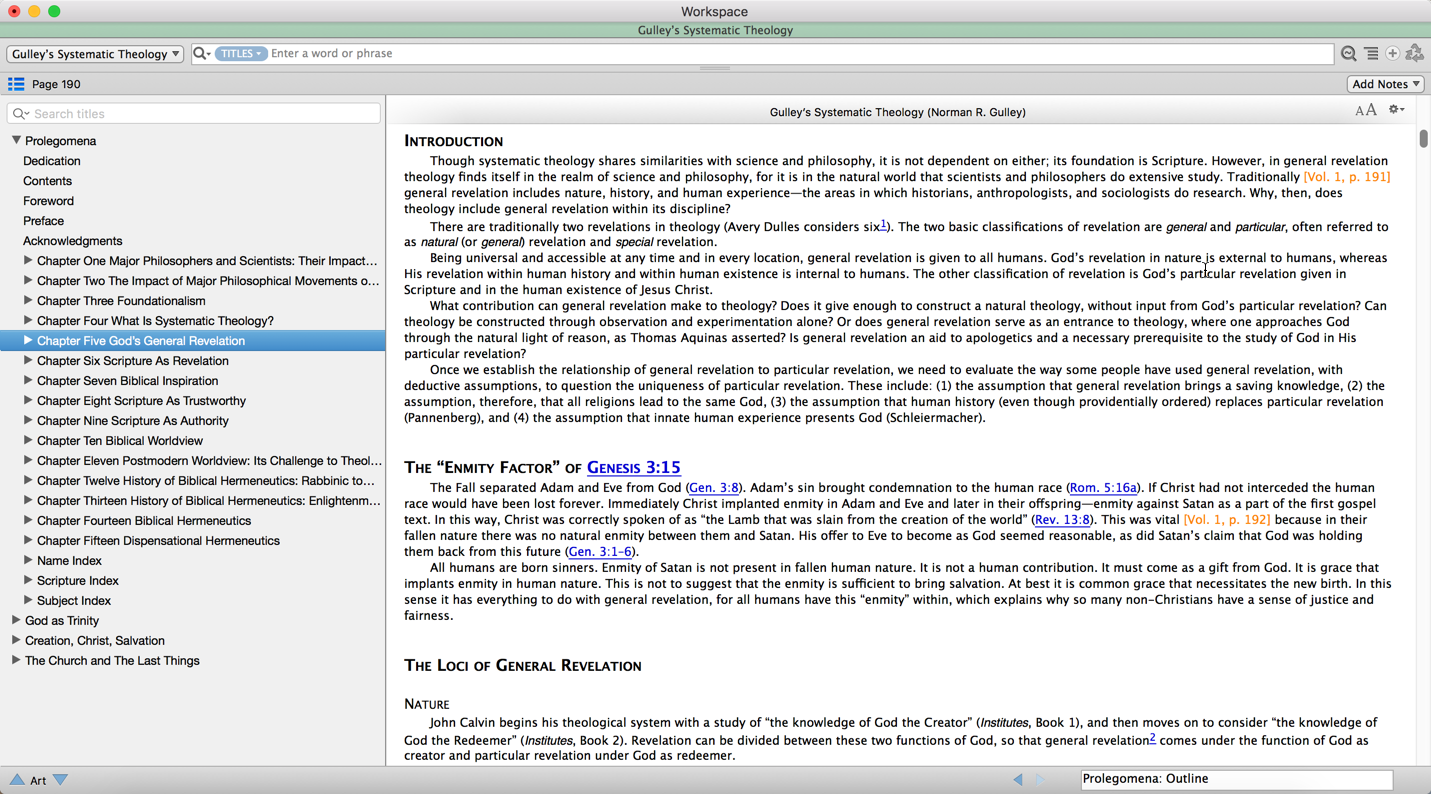Open the Add Notes dropdown

[1385, 84]
